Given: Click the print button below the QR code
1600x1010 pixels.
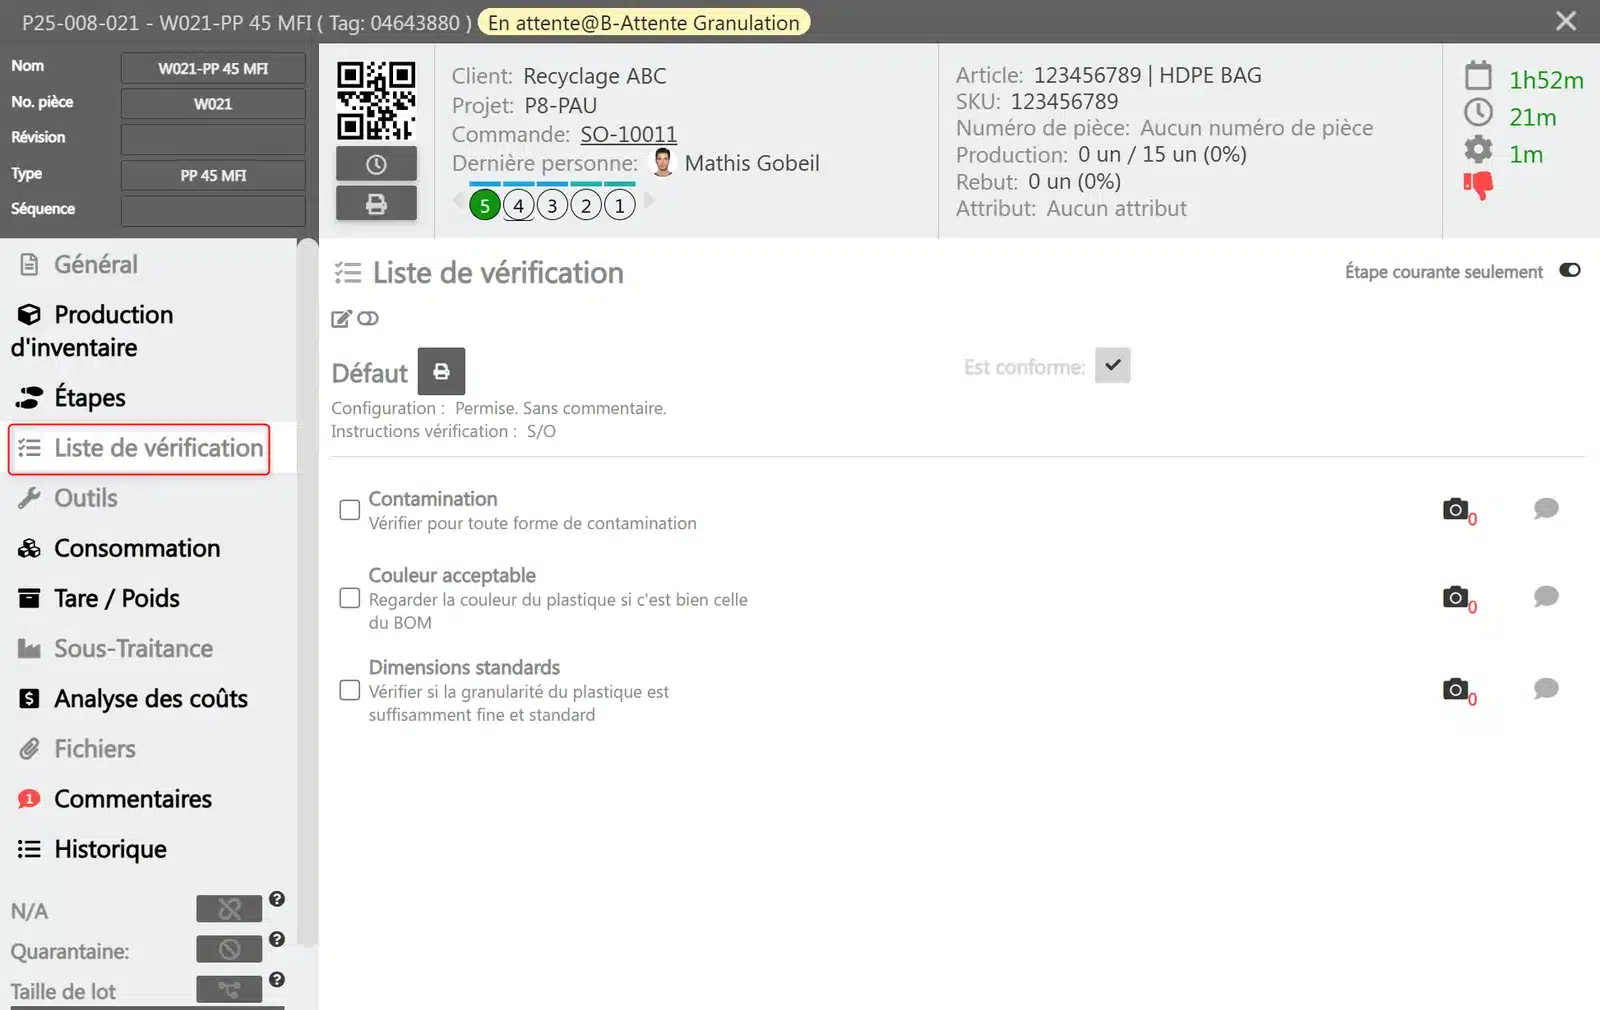Looking at the screenshot, I should pyautogui.click(x=376, y=204).
